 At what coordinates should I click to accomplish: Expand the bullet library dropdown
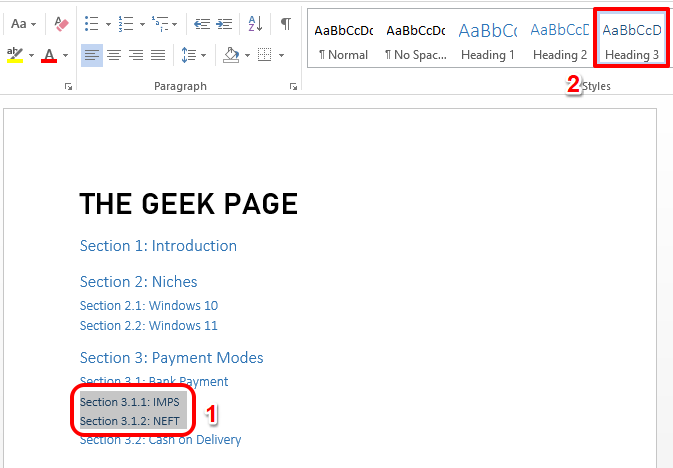click(108, 24)
